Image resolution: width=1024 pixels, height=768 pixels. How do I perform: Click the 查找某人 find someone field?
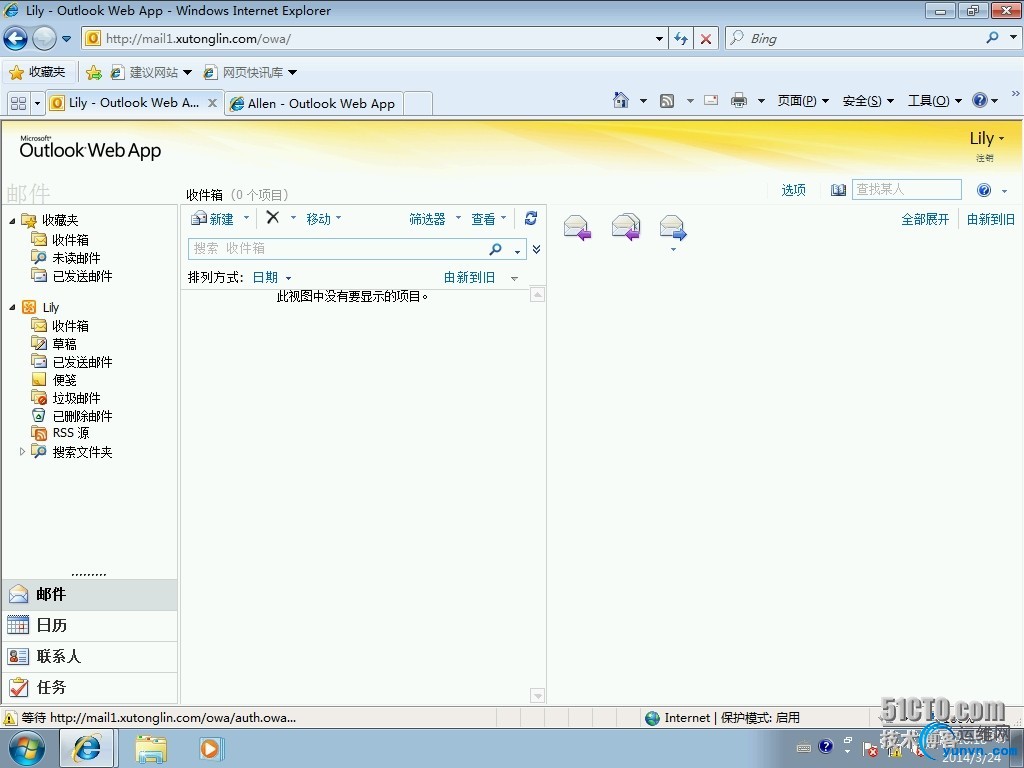(906, 190)
